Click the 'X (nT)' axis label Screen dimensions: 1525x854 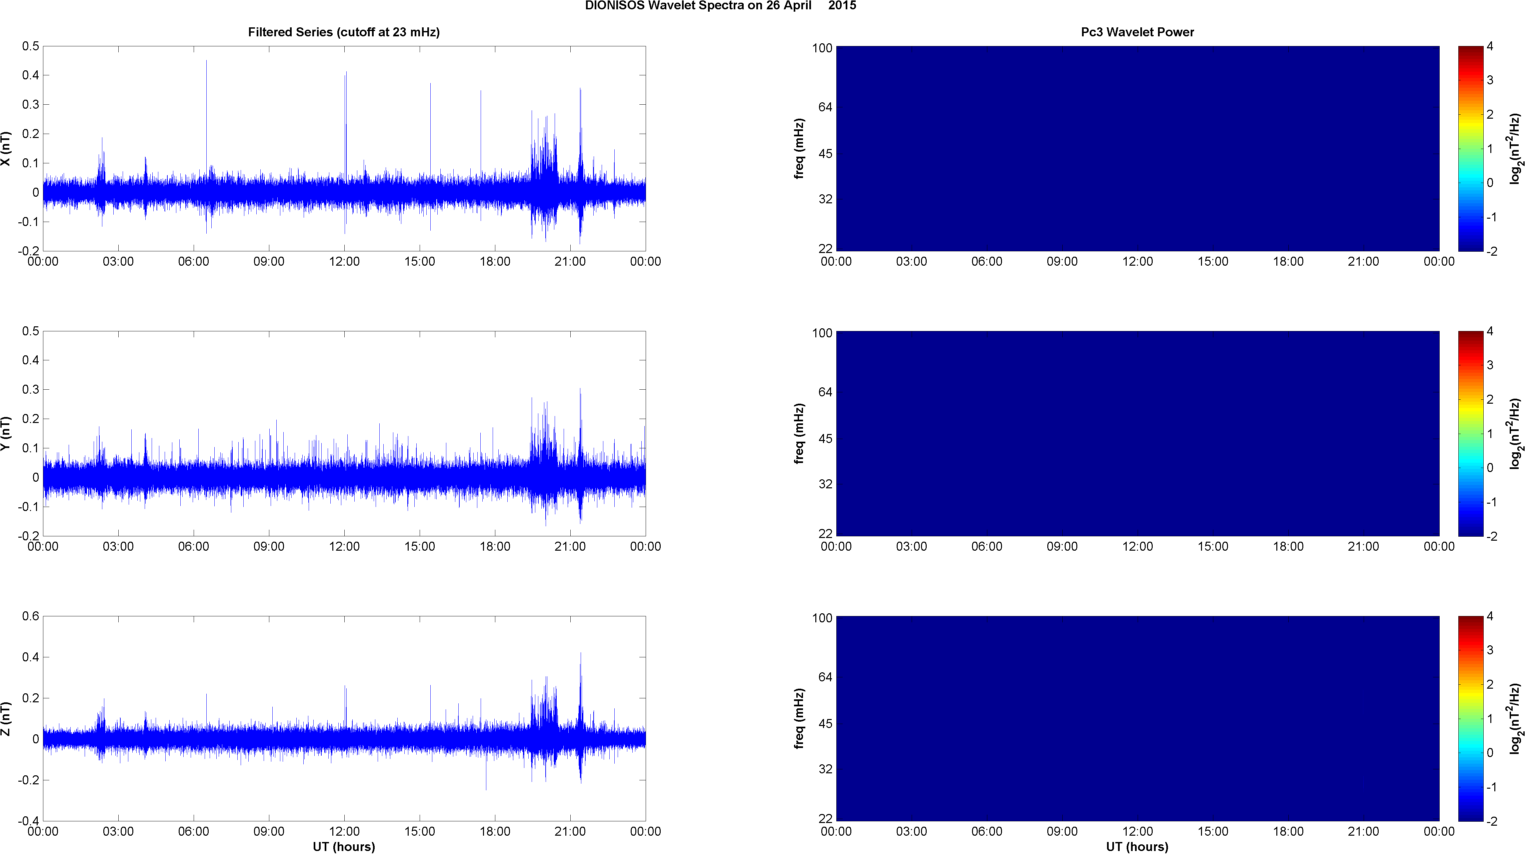[x=7, y=149]
